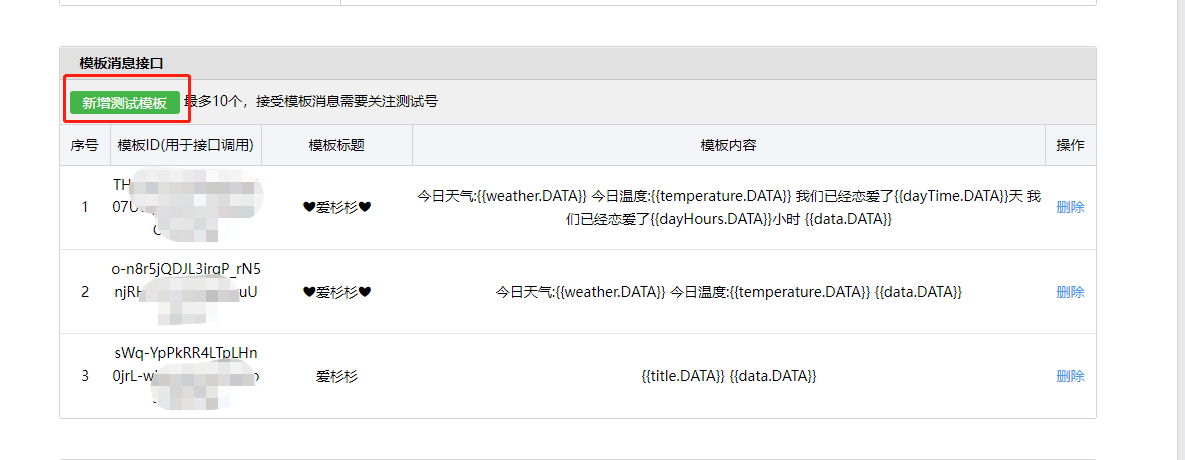The image size is (1185, 460).
Task: Select the 模板标题 column header
Action: (337, 145)
